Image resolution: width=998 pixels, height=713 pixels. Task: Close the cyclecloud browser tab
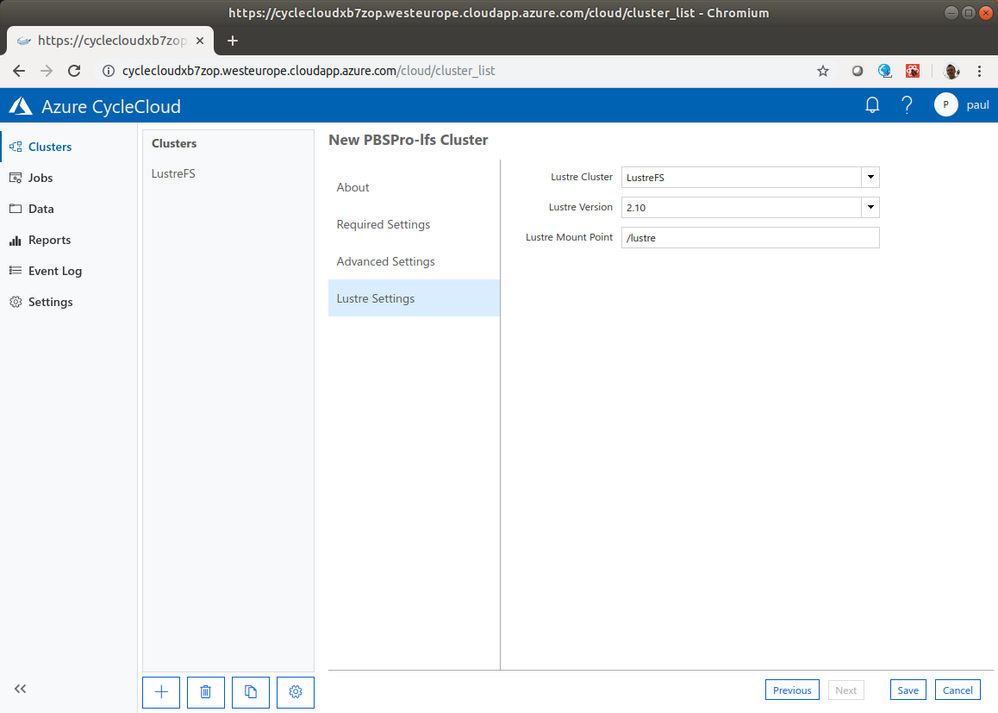click(200, 41)
